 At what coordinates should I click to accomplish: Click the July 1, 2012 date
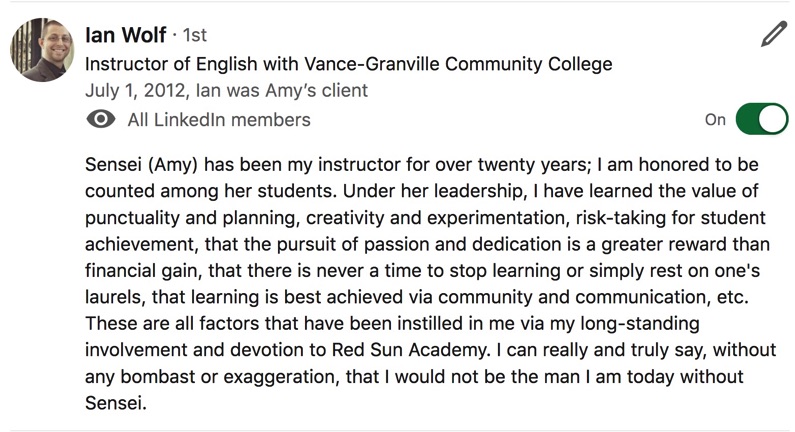click(x=134, y=90)
